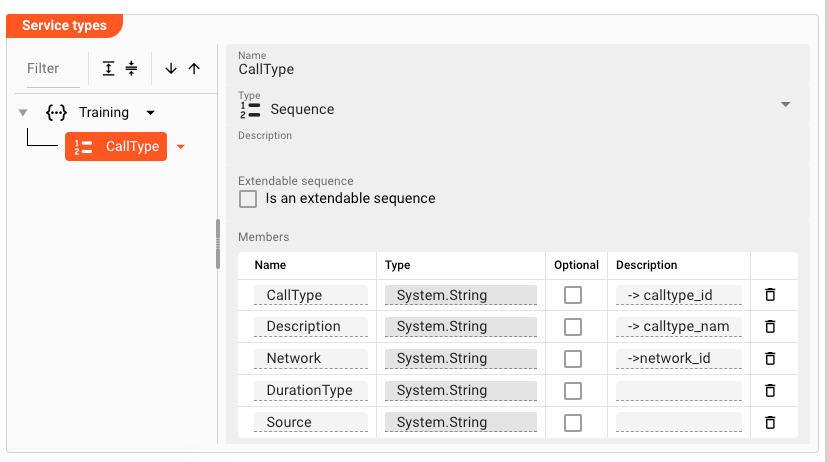827x462 pixels.
Task: Open the CallType node orange dropdown arrow
Action: tap(181, 147)
